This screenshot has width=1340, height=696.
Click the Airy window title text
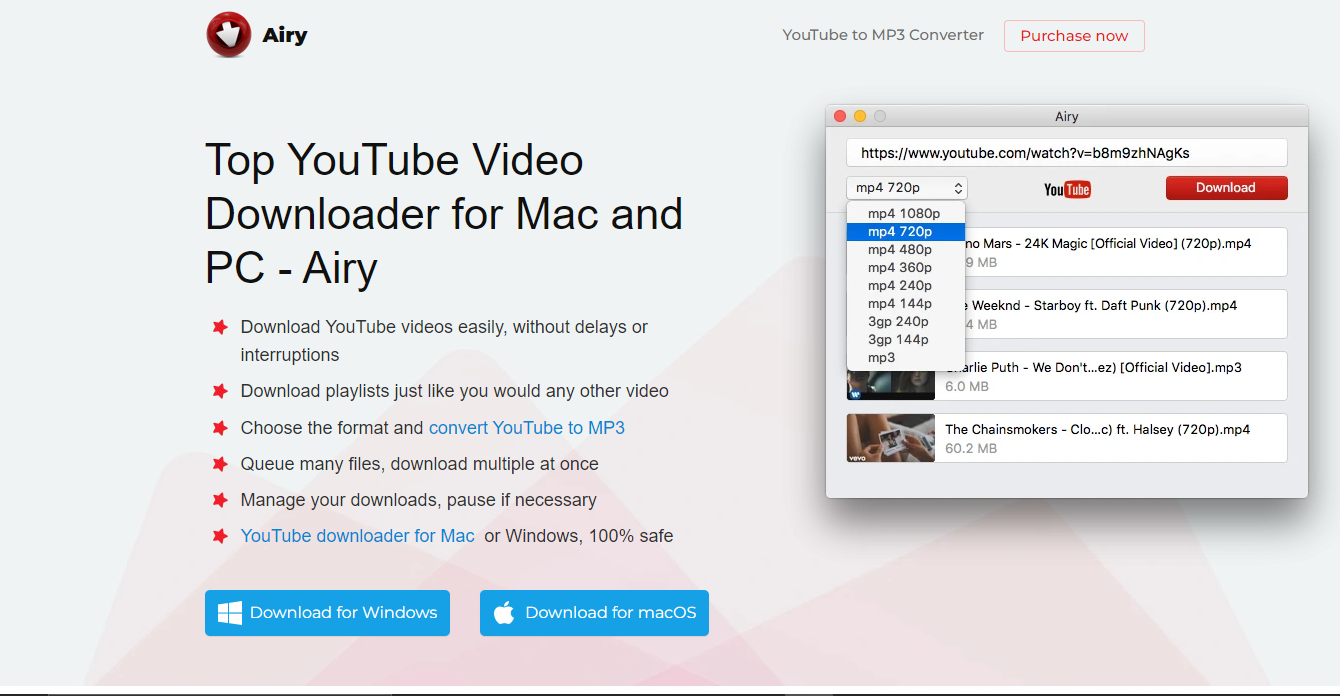(1067, 116)
